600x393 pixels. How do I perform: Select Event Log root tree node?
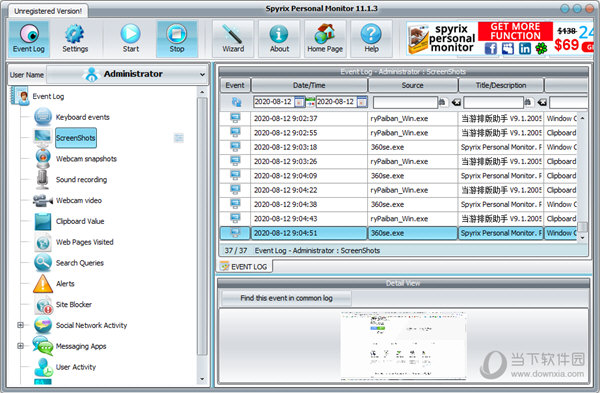(48, 96)
